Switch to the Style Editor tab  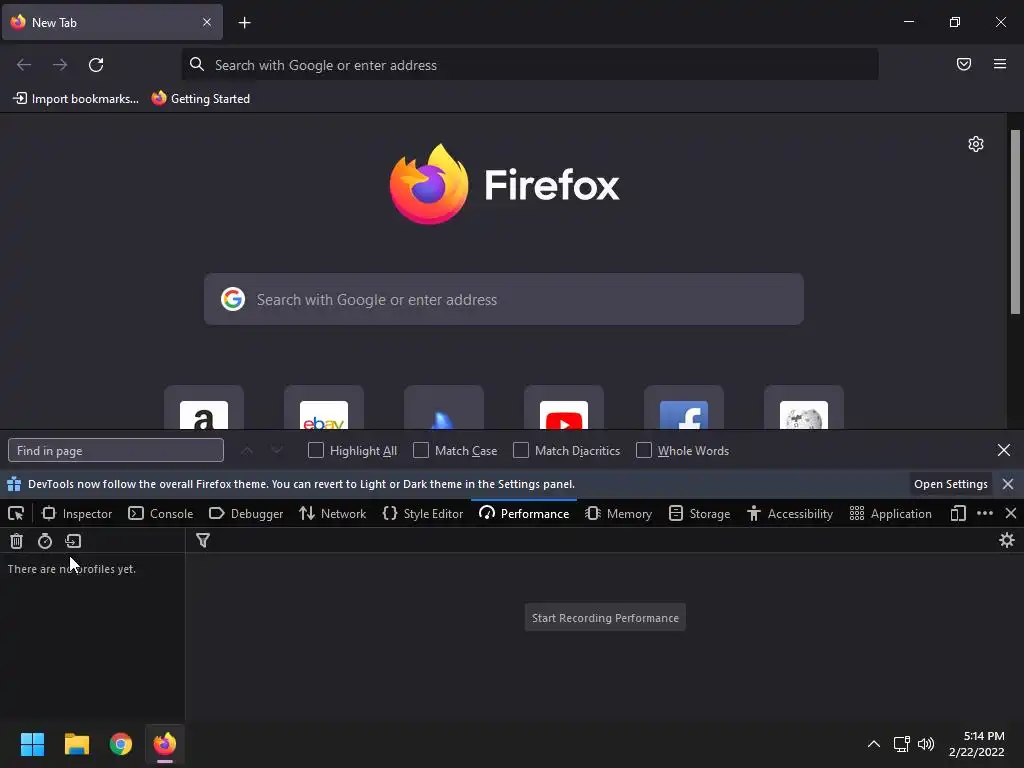pyautogui.click(x=423, y=514)
